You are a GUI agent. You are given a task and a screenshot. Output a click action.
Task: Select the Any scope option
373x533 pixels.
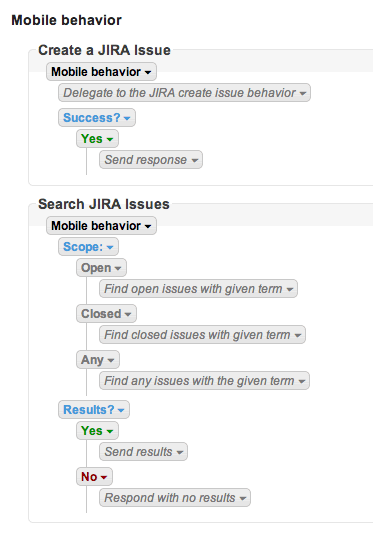(x=98, y=360)
